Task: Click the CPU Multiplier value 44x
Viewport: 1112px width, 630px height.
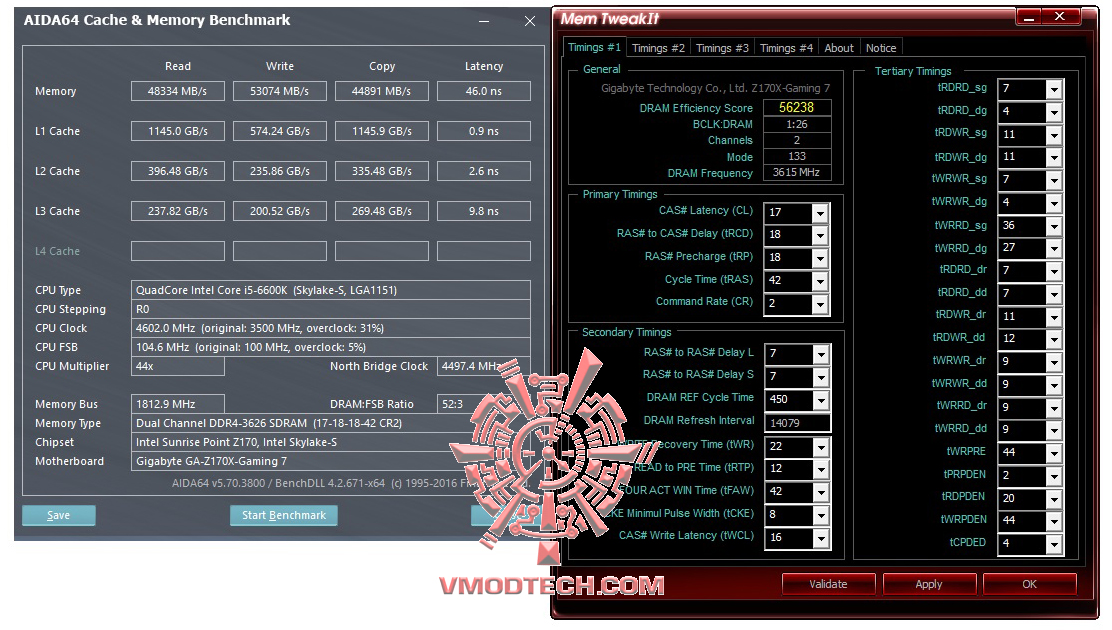Action: click(x=177, y=366)
